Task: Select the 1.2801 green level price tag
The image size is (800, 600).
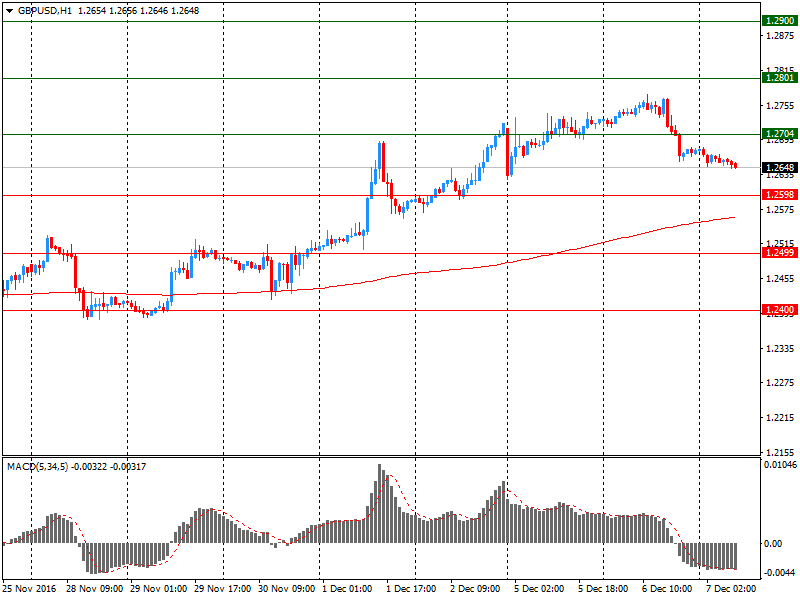Action: pyautogui.click(x=779, y=78)
